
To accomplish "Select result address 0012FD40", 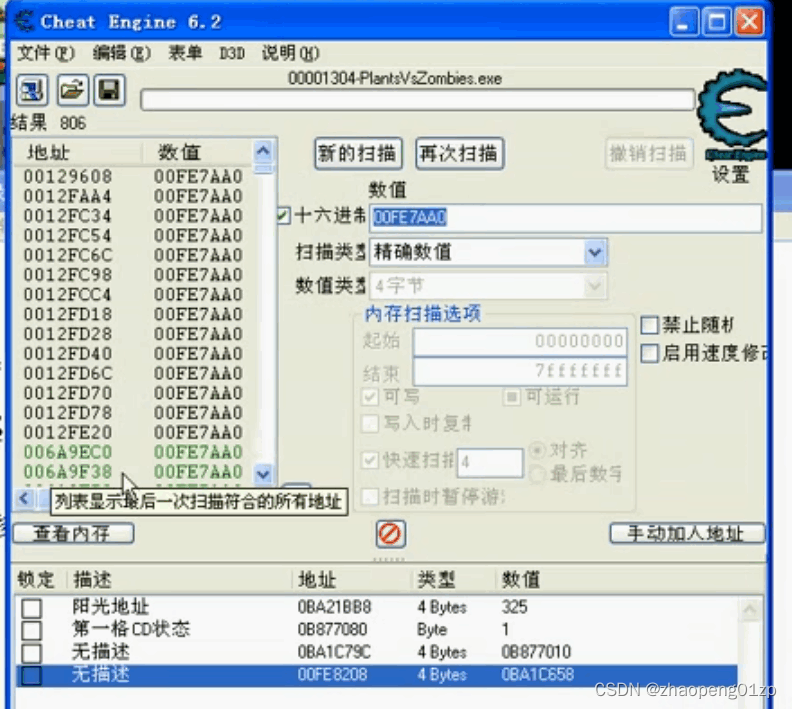I will click(68, 354).
